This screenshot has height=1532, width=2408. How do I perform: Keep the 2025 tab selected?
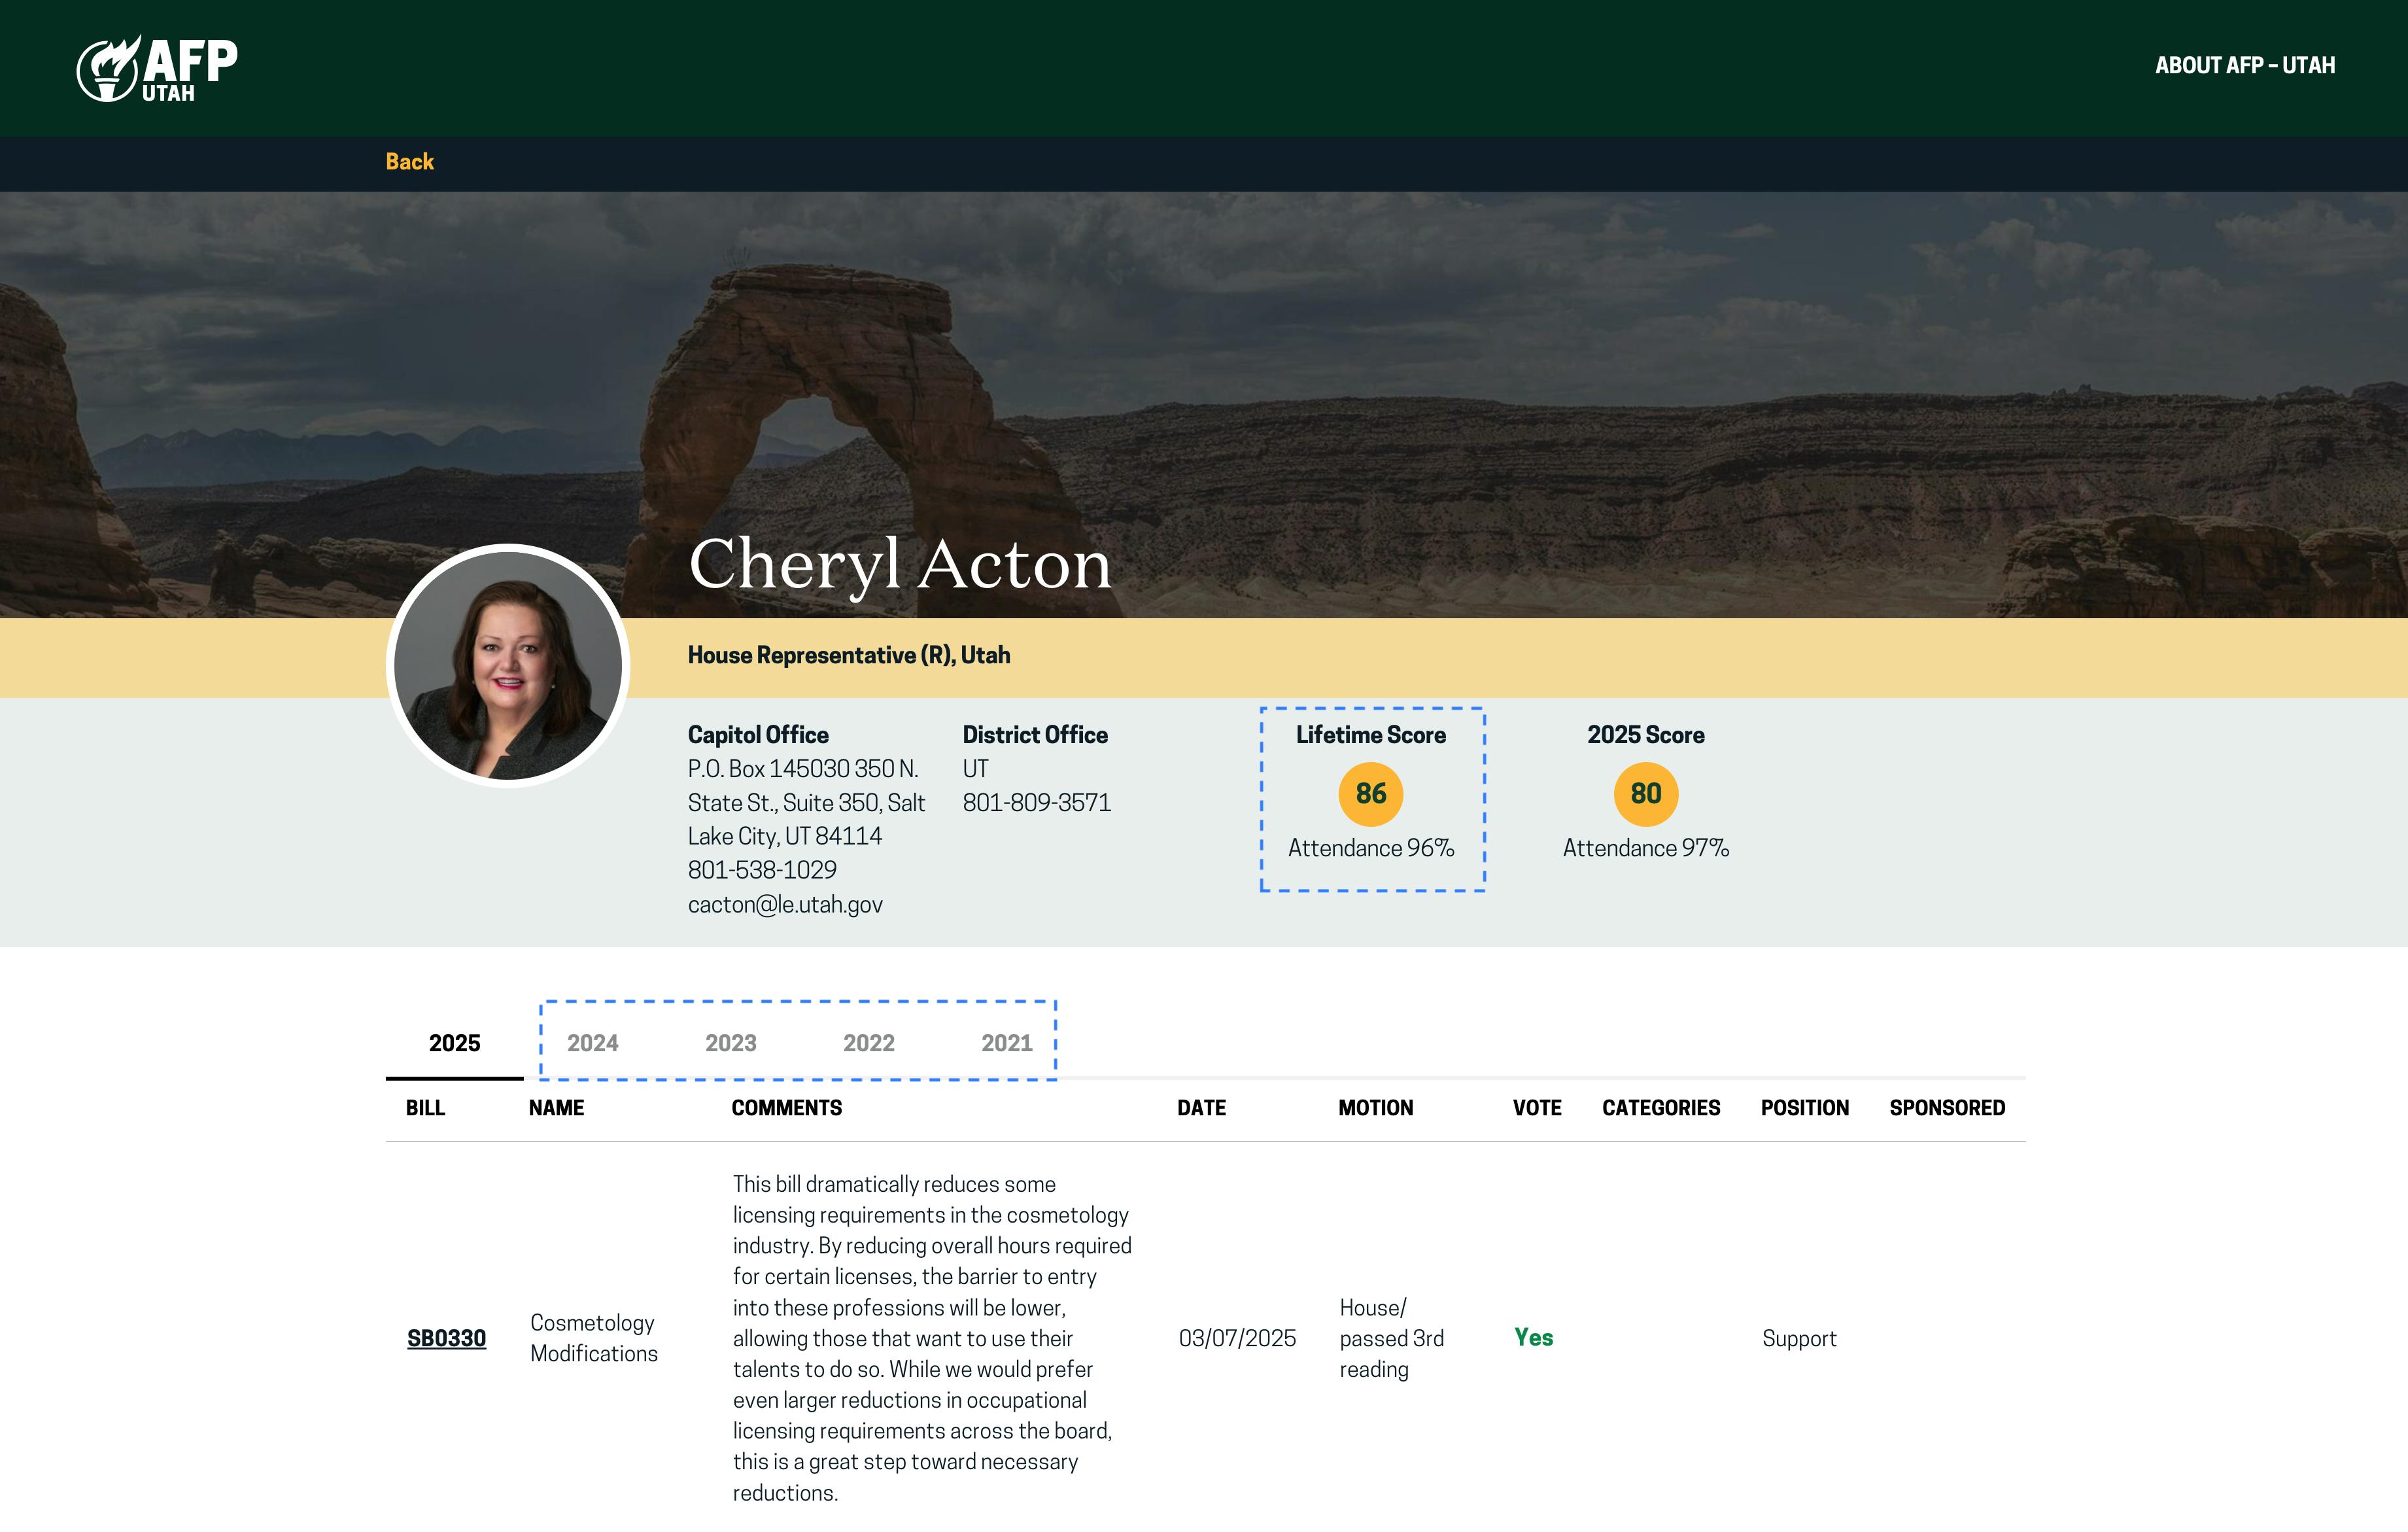click(x=453, y=1042)
